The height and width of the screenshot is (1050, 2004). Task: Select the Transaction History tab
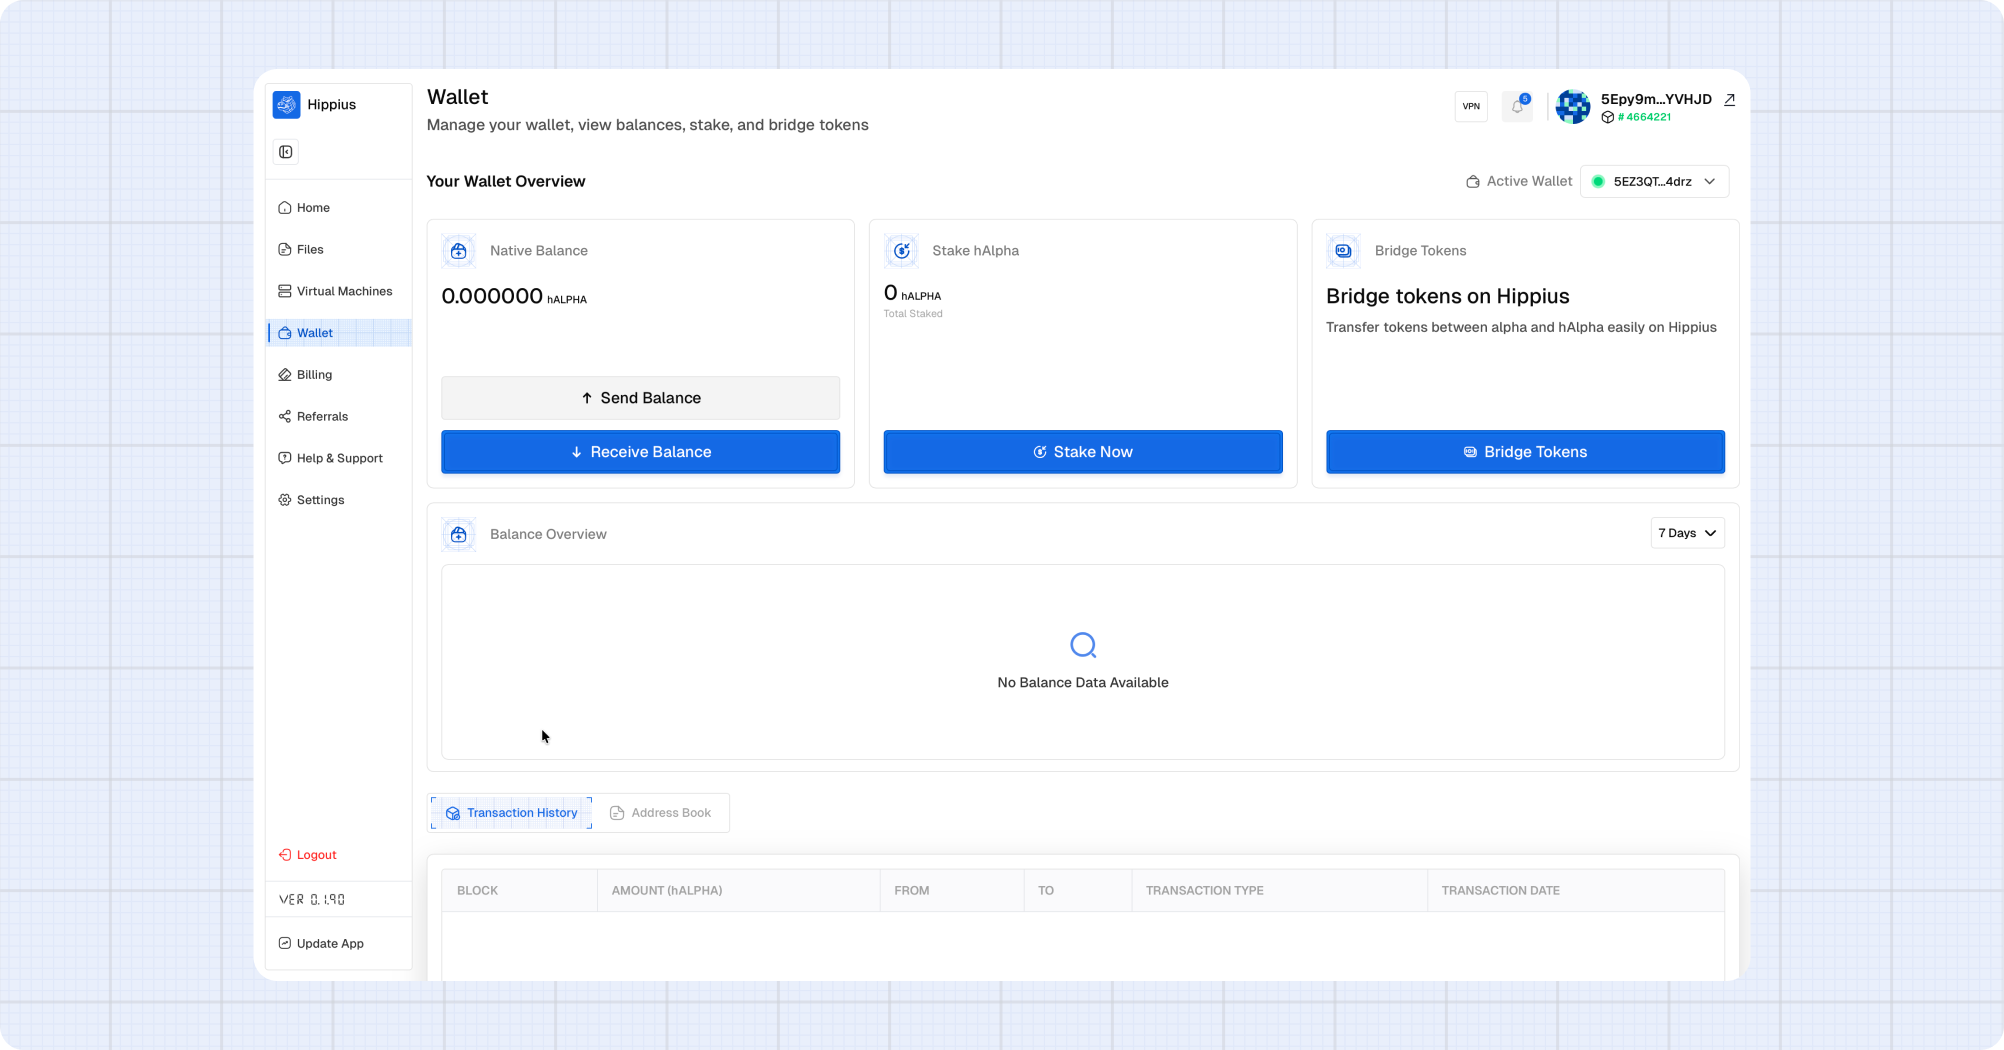point(510,812)
